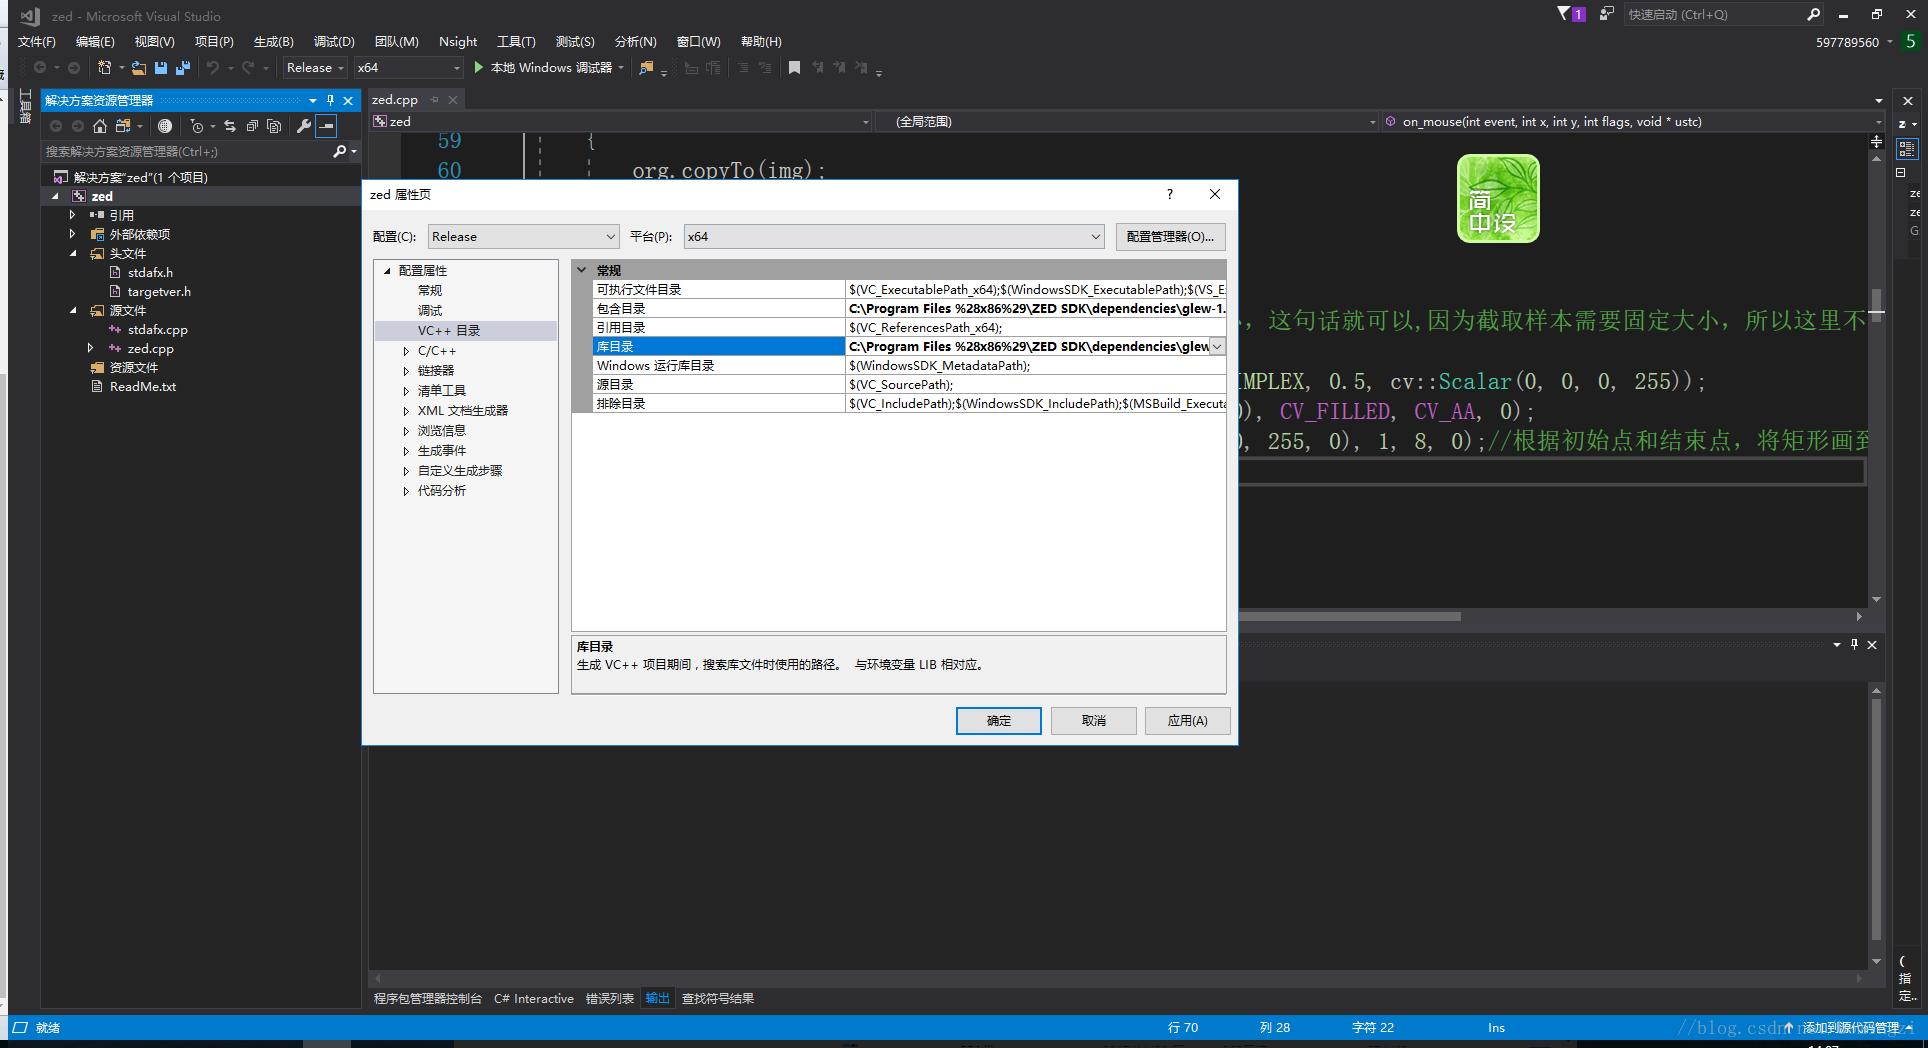Click the Show All Files icon
Viewport: 1928px width, 1048px height.
274,126
